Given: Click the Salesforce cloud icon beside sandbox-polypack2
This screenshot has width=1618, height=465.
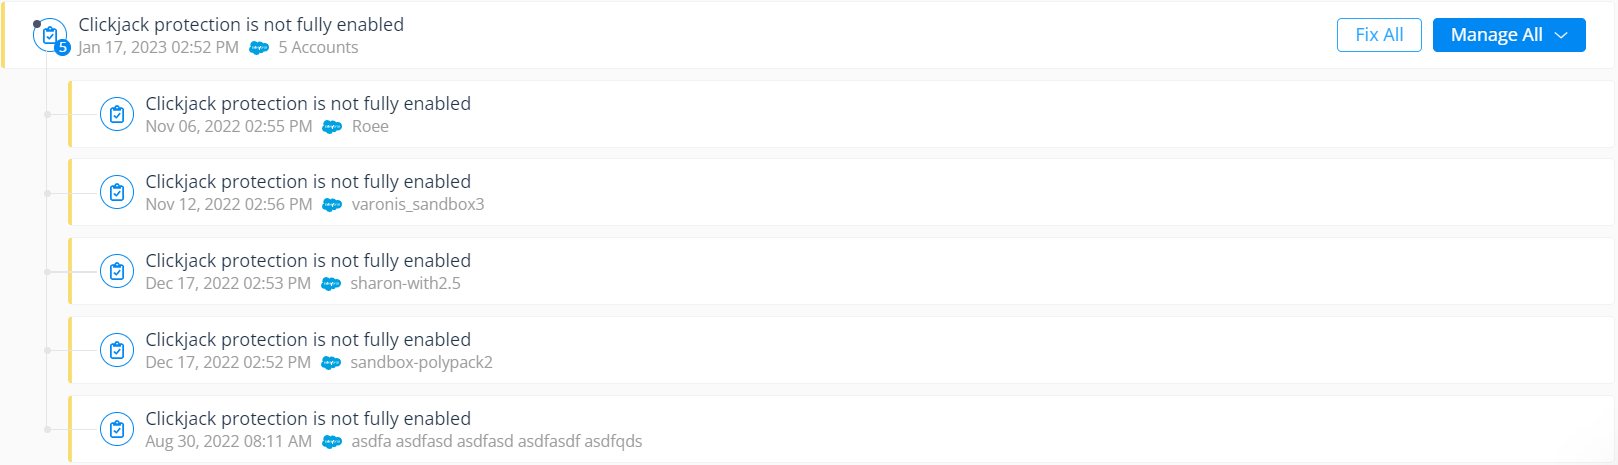Looking at the screenshot, I should [x=331, y=363].
